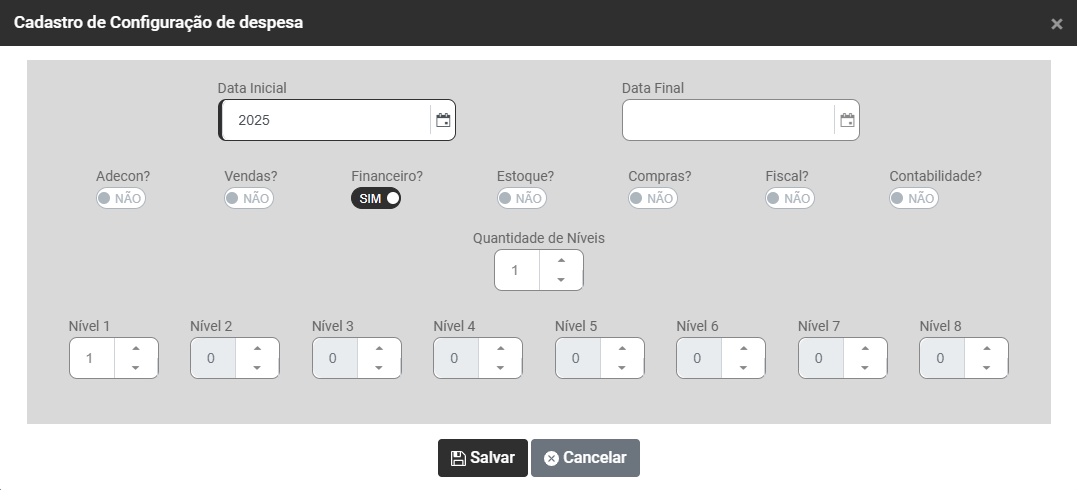Decrement the Nível 1 value
The image size is (1077, 490).
point(135,367)
